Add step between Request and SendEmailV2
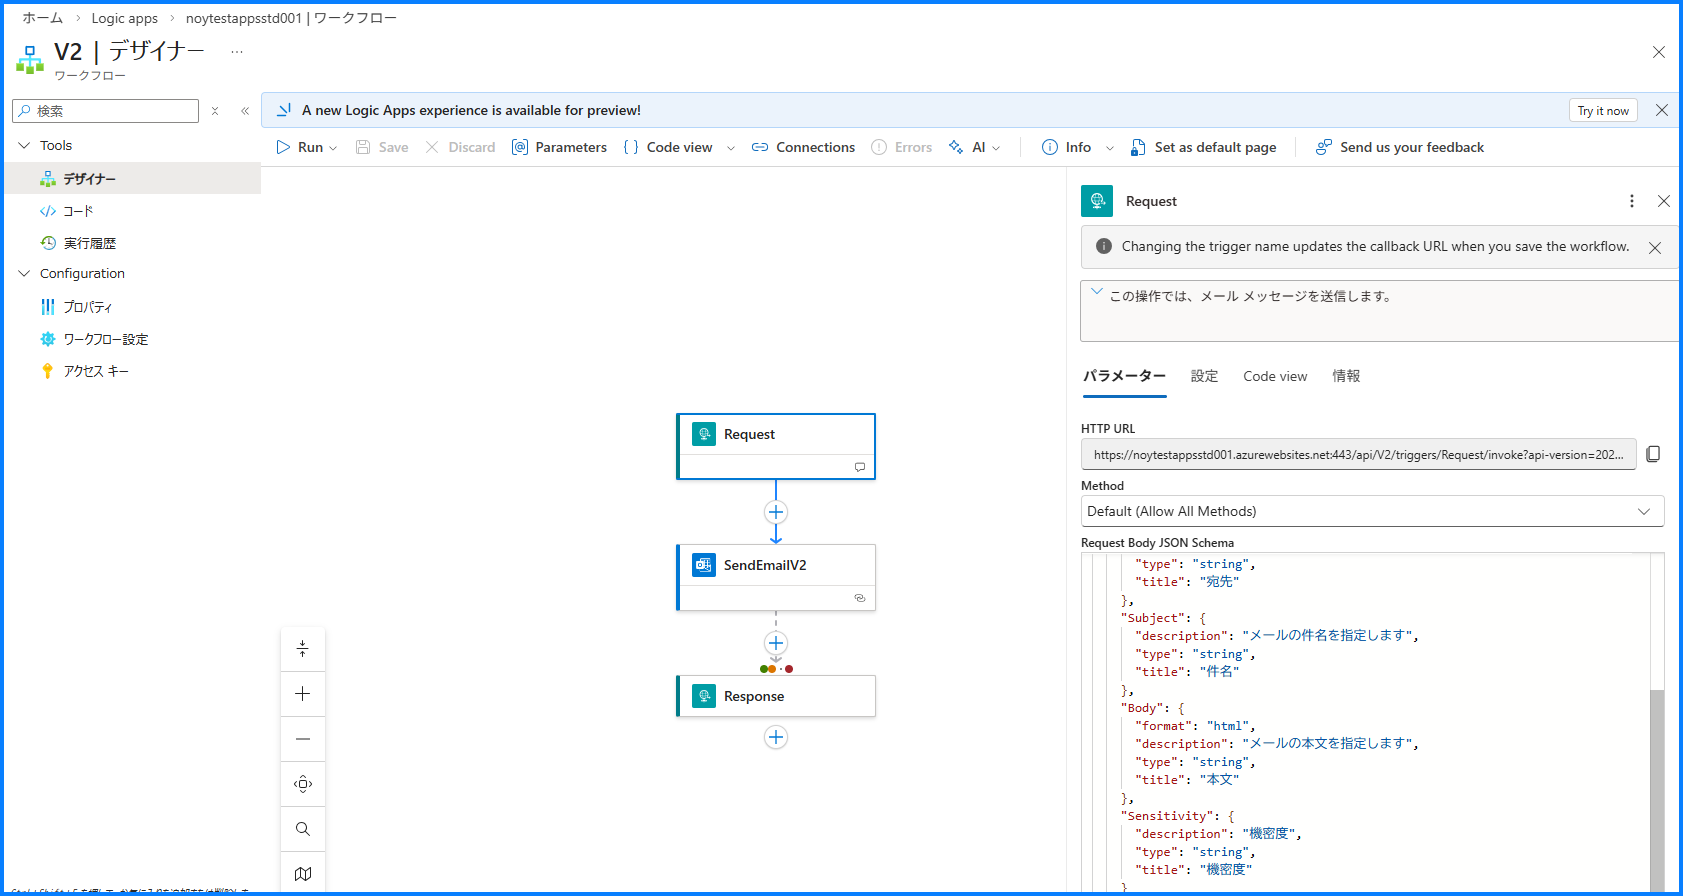This screenshot has height=896, width=1683. (776, 512)
